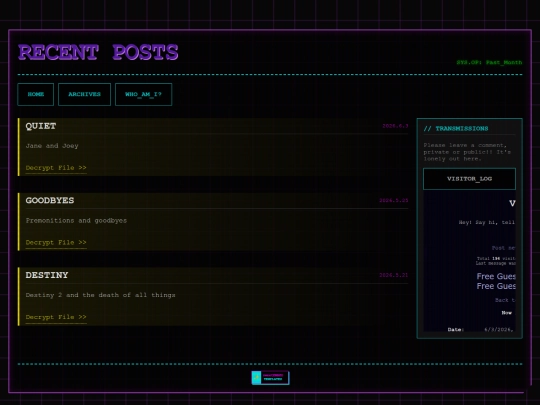Screen dimensions: 540x405
Task: Click the first 'Free Gues' link in guestbook
Action: [496, 276]
